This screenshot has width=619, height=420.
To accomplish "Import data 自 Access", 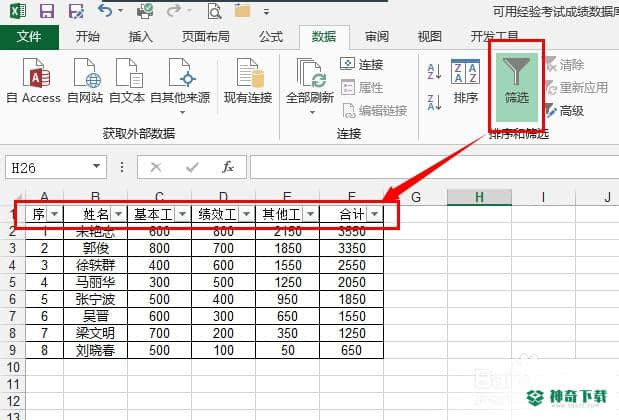I will (x=34, y=81).
